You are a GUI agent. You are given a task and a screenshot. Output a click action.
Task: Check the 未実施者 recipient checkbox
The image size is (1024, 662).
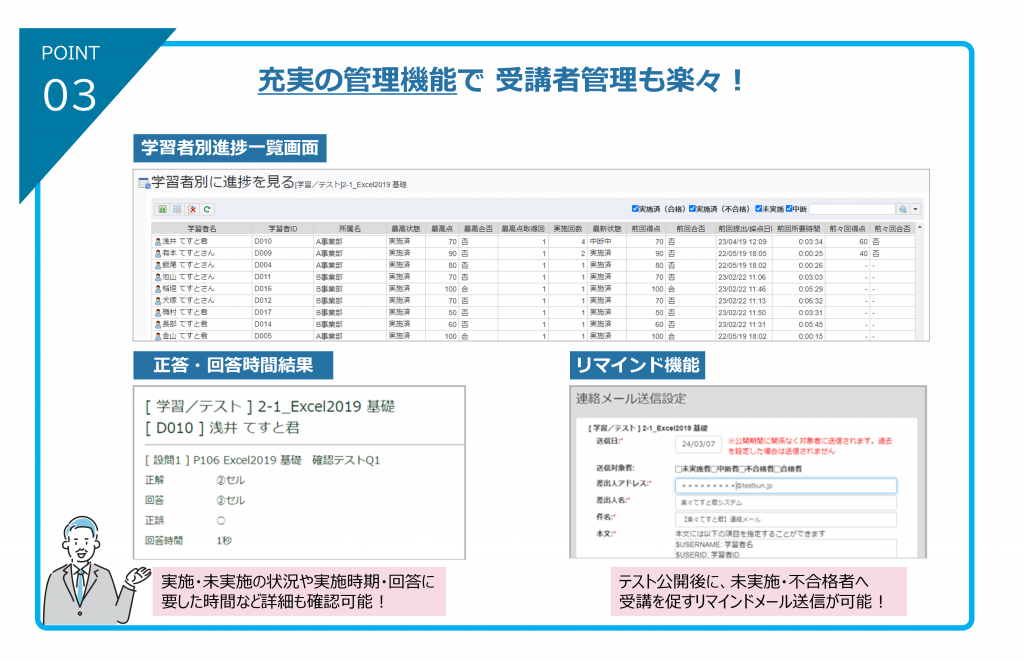coord(679,469)
